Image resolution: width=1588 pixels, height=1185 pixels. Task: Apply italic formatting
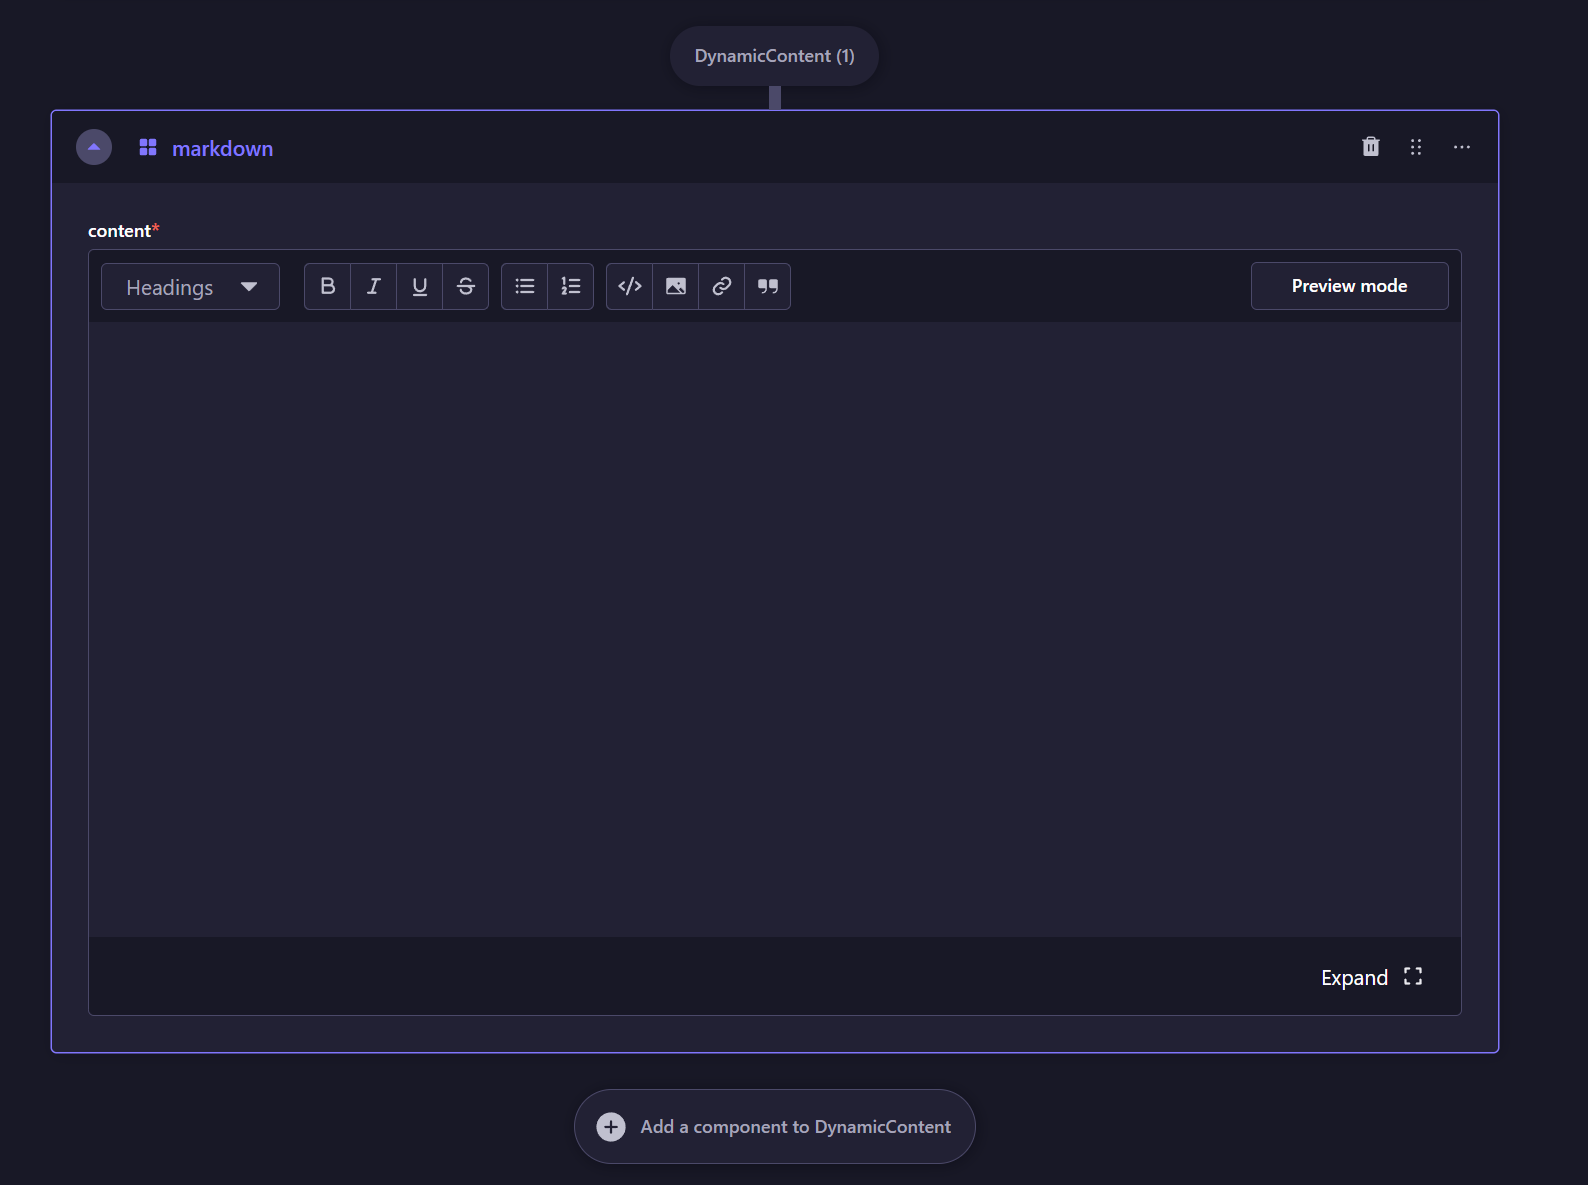coord(373,287)
